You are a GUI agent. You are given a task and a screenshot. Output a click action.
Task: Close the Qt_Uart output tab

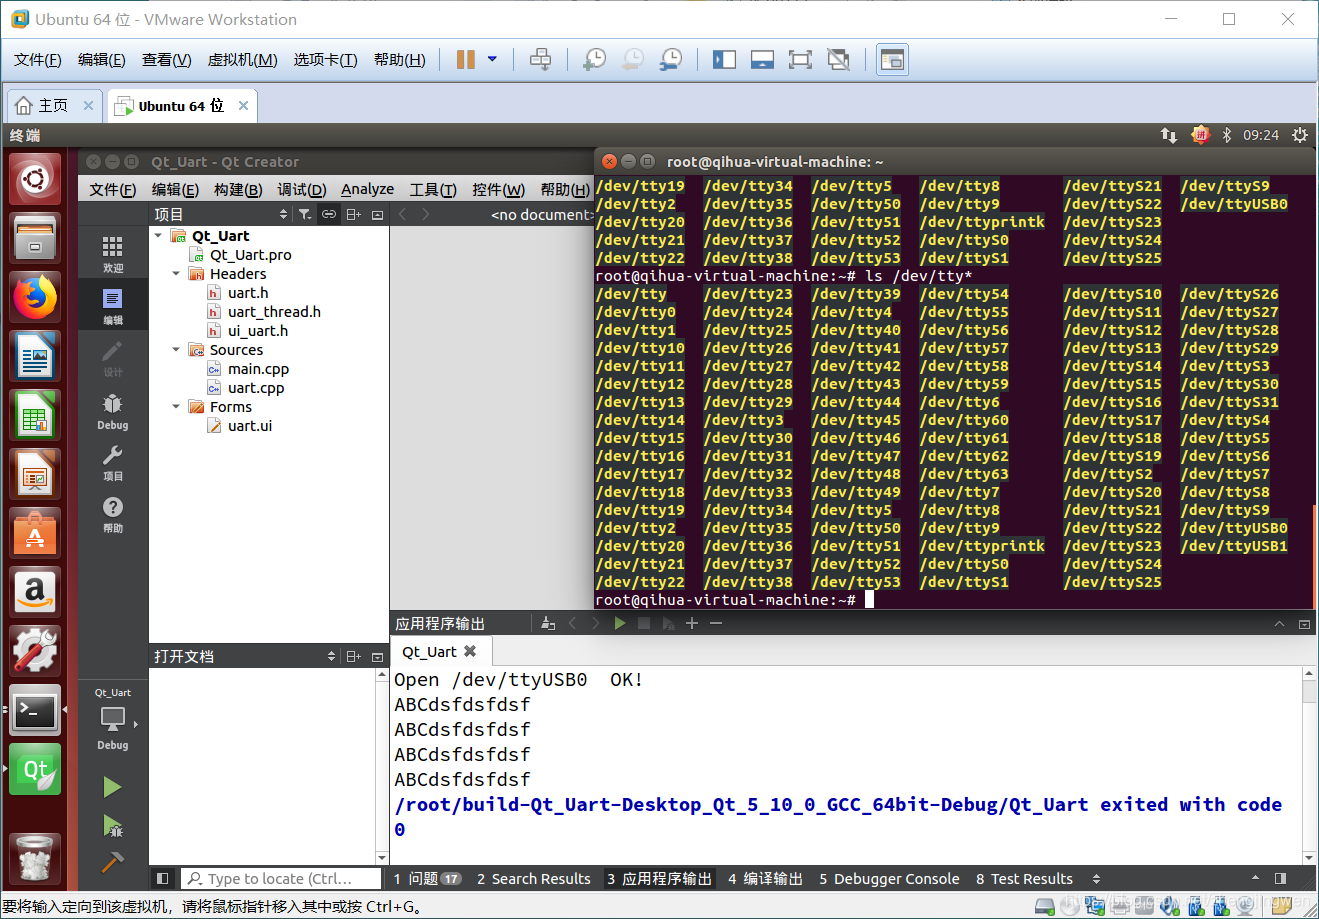tap(470, 651)
